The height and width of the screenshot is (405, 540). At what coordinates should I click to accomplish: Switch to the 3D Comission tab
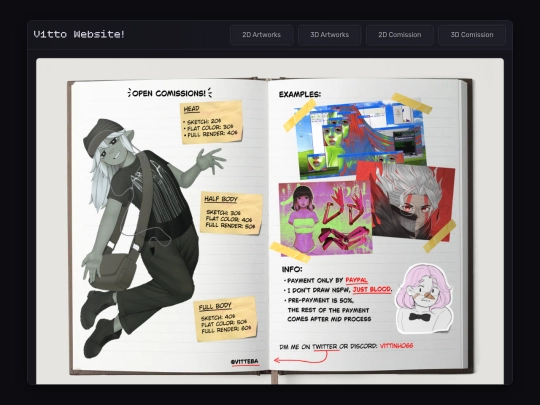(x=472, y=35)
